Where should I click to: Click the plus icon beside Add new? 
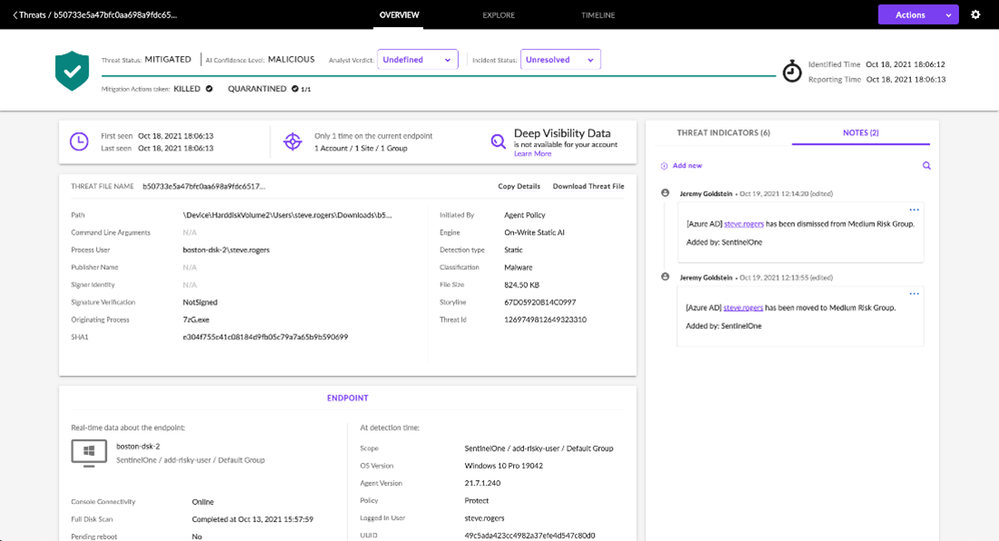[x=664, y=166]
